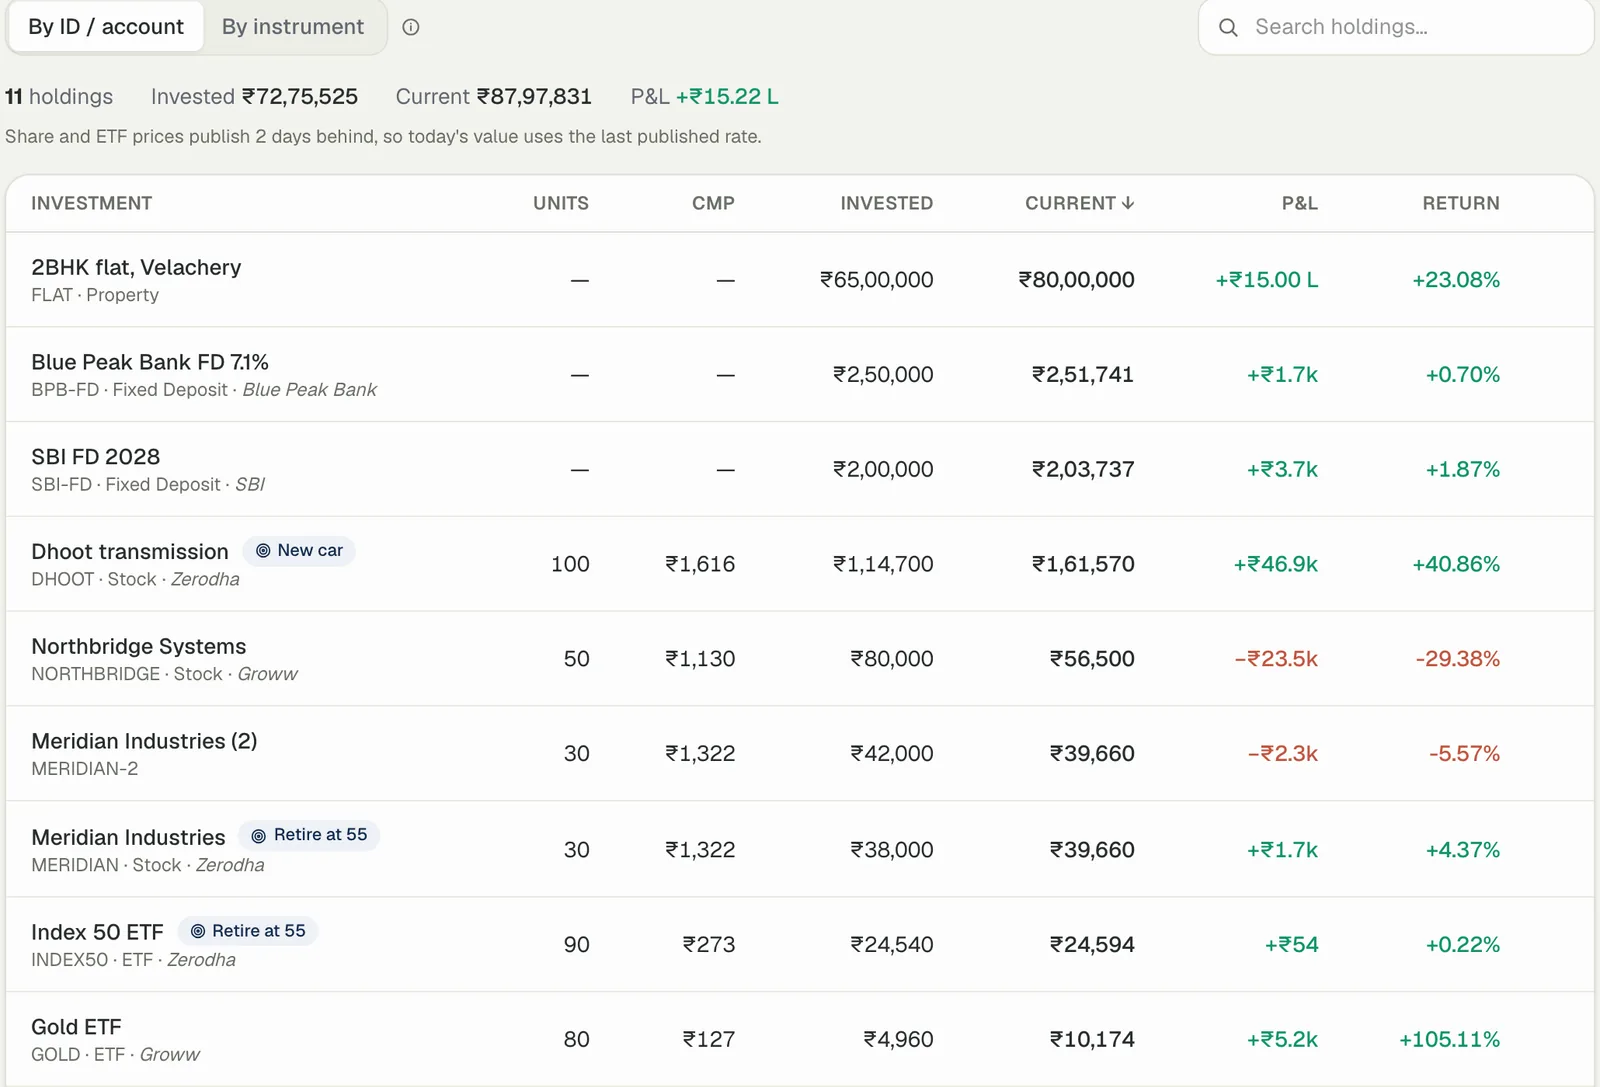Open Retire at 55 tag on Index 50 ETF
Screen dimensions: 1600x1087
tap(248, 931)
